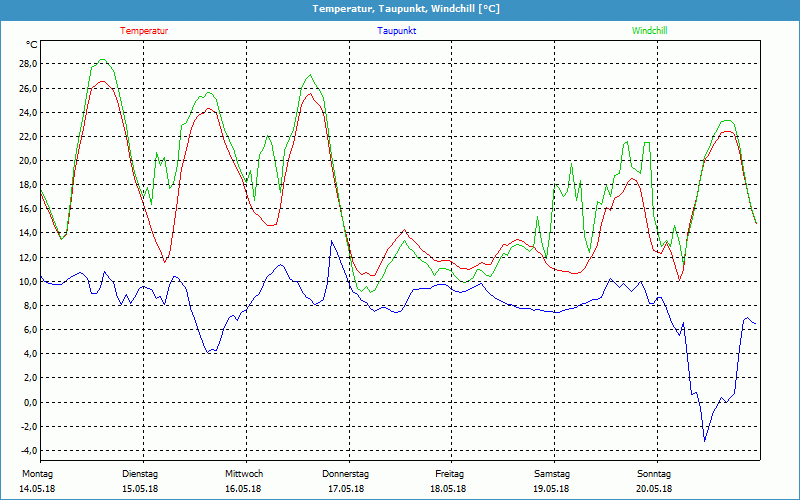The height and width of the screenshot is (500, 800).
Task: Click the 15.05.18 date label
Action: click(x=140, y=489)
